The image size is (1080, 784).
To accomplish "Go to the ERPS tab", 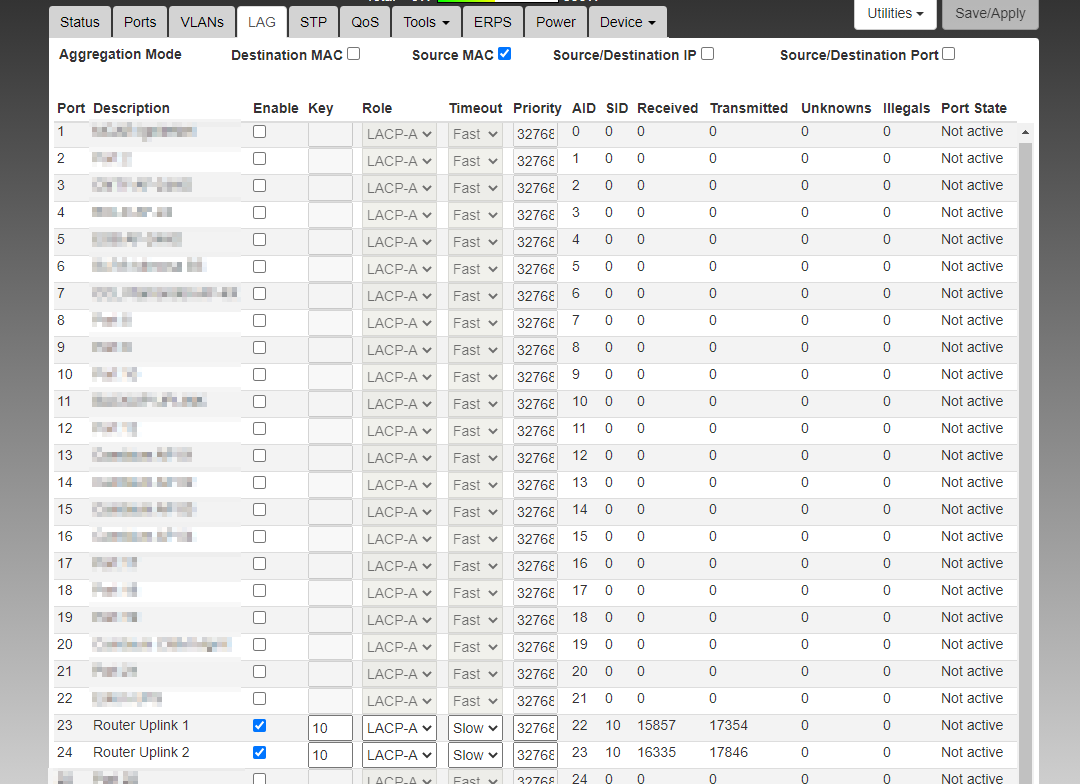I will pos(492,22).
